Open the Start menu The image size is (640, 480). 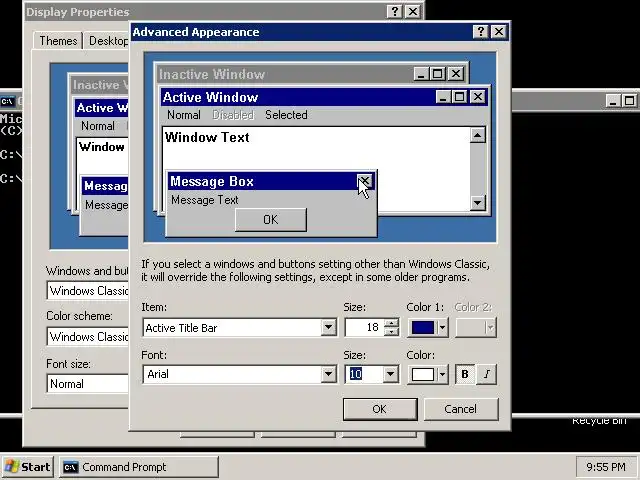[x=28, y=467]
